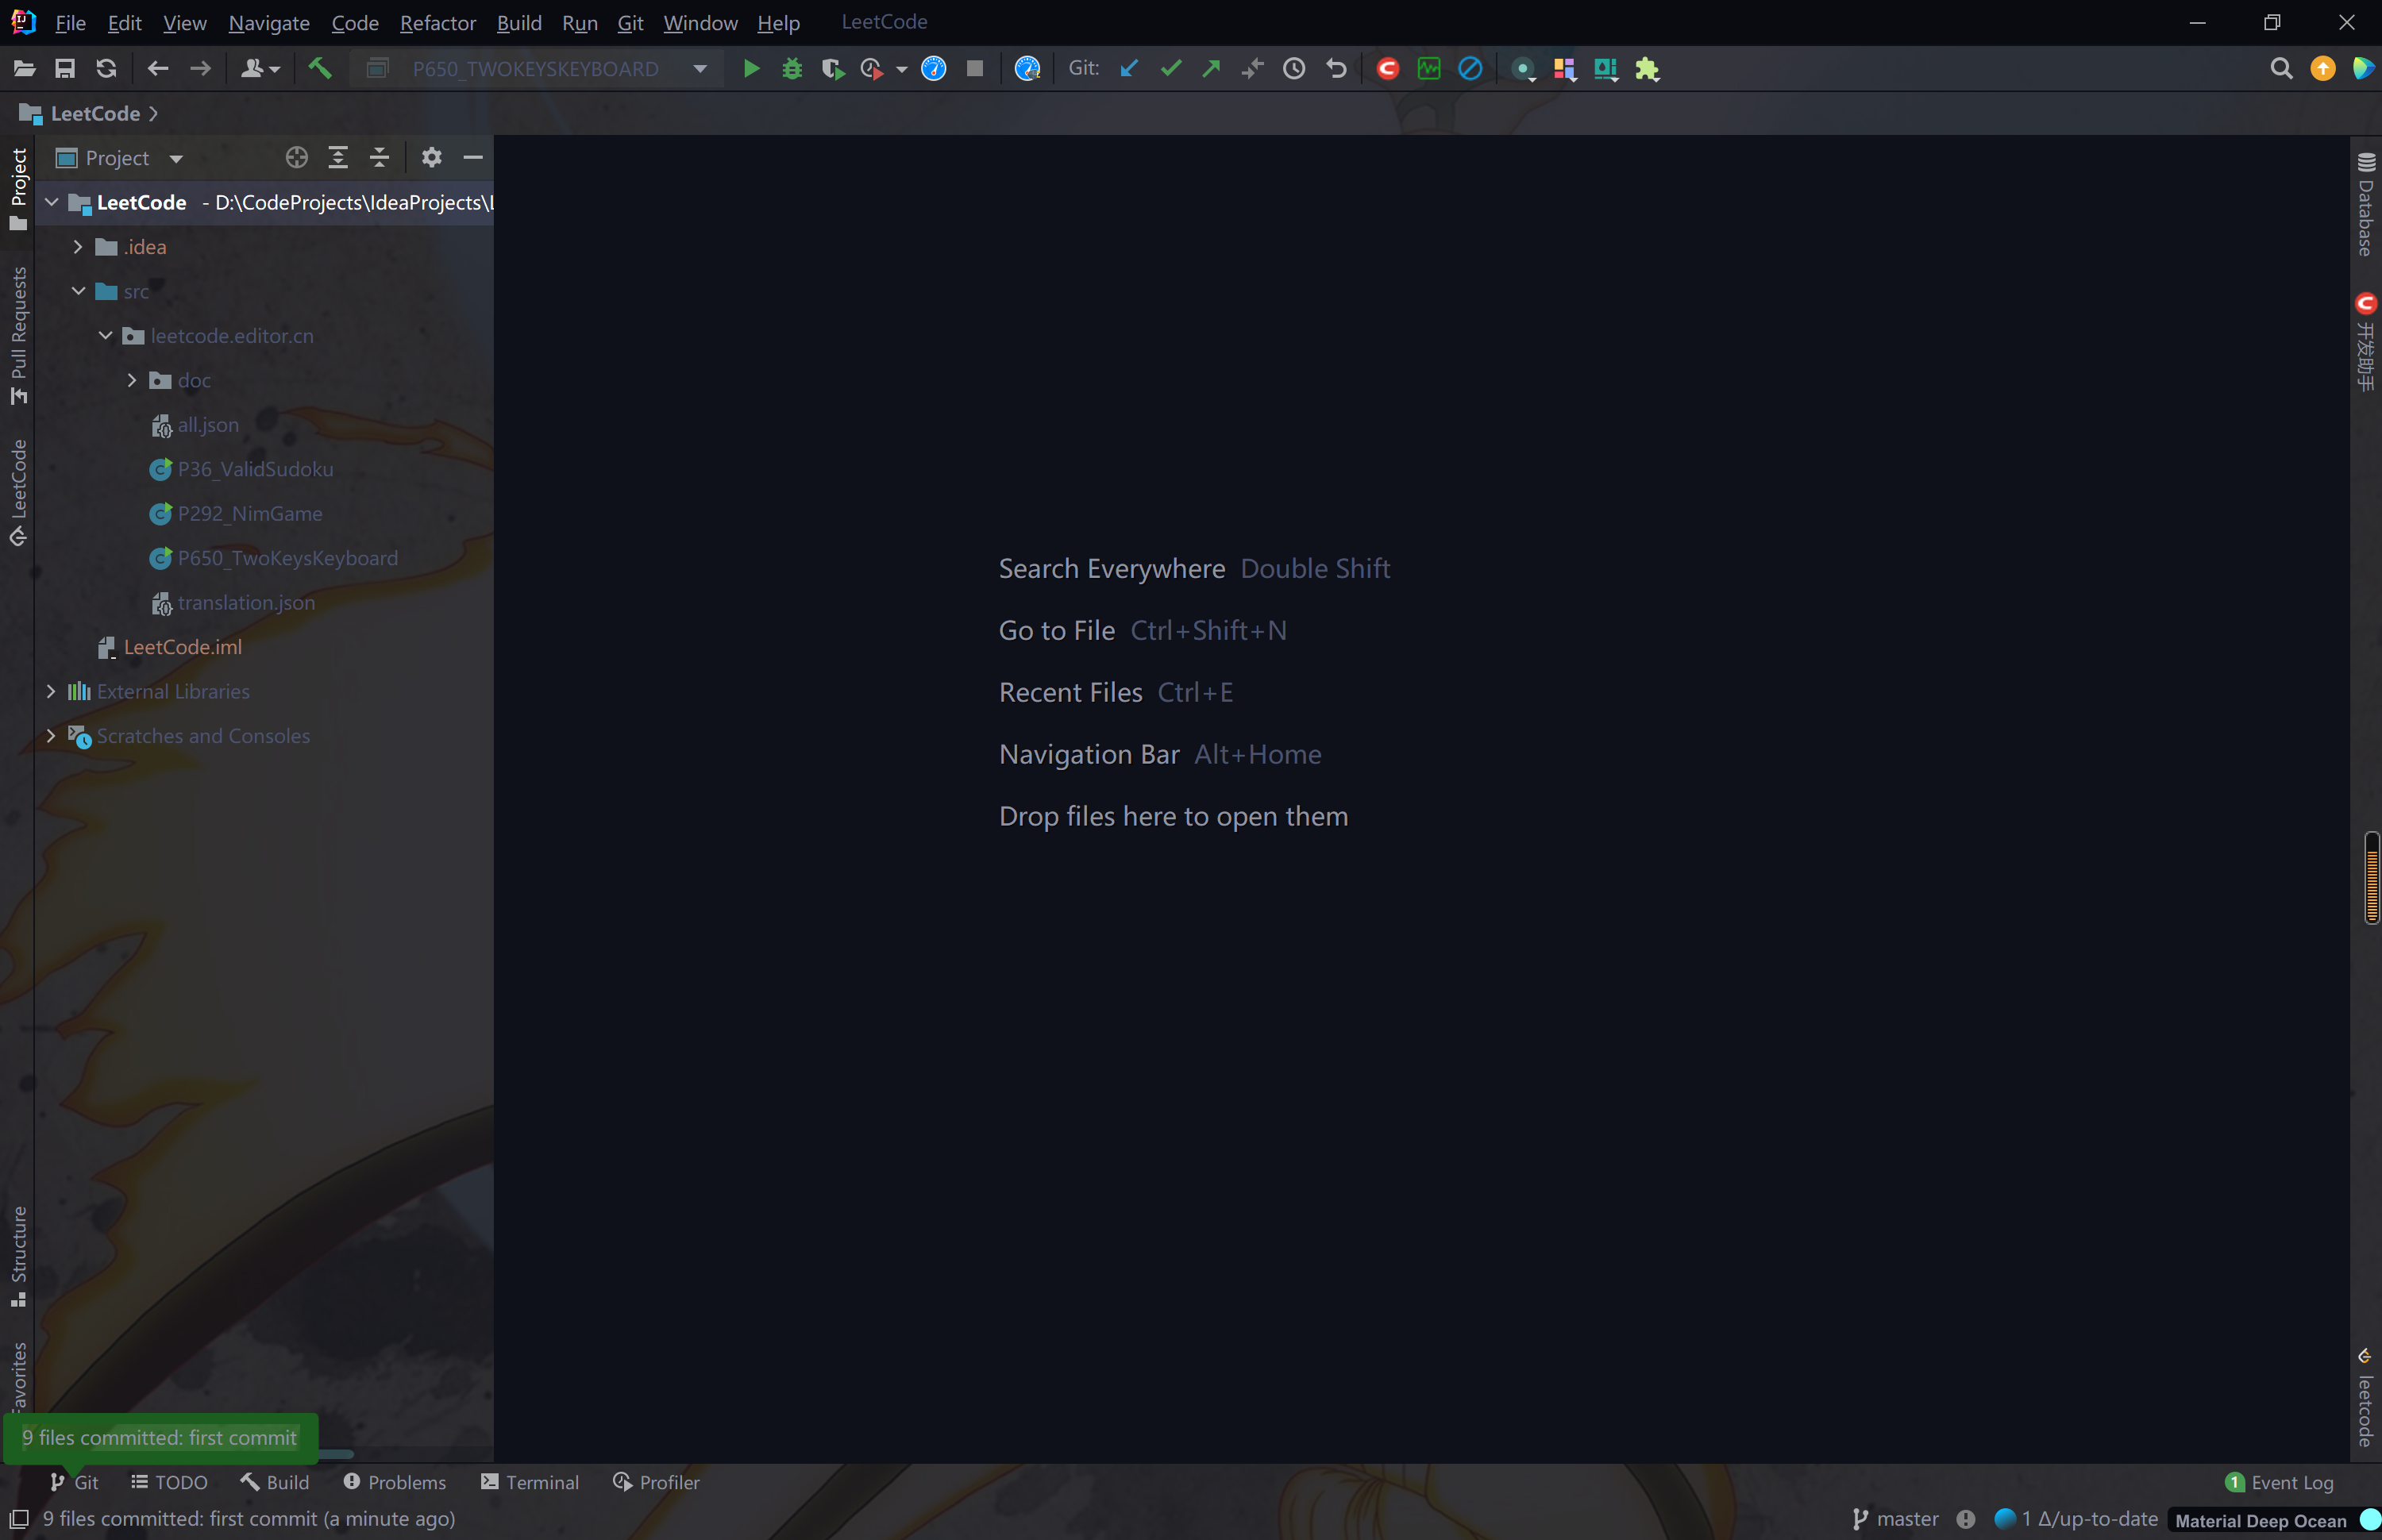This screenshot has height=1540, width=2382.
Task: Push commits with the green up-right arrow
Action: pos(1211,68)
